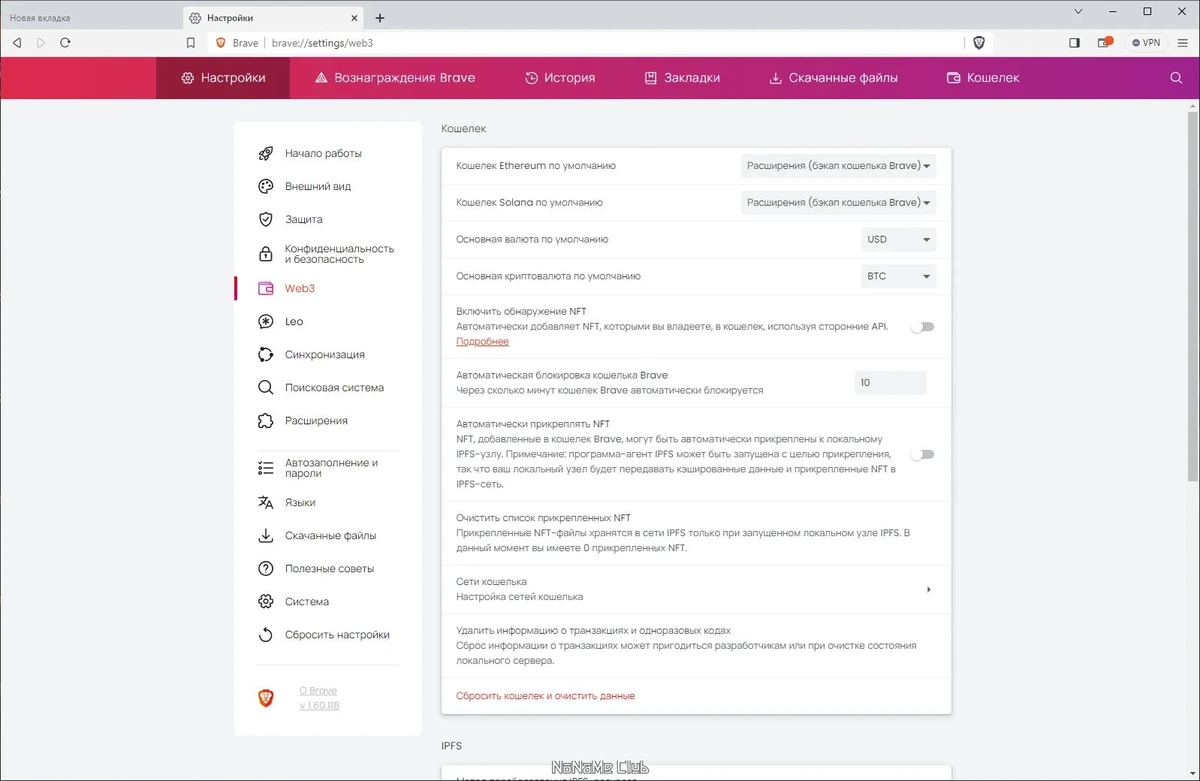Select Внешний вид text in sidebar
The height and width of the screenshot is (781, 1200).
coord(318,187)
